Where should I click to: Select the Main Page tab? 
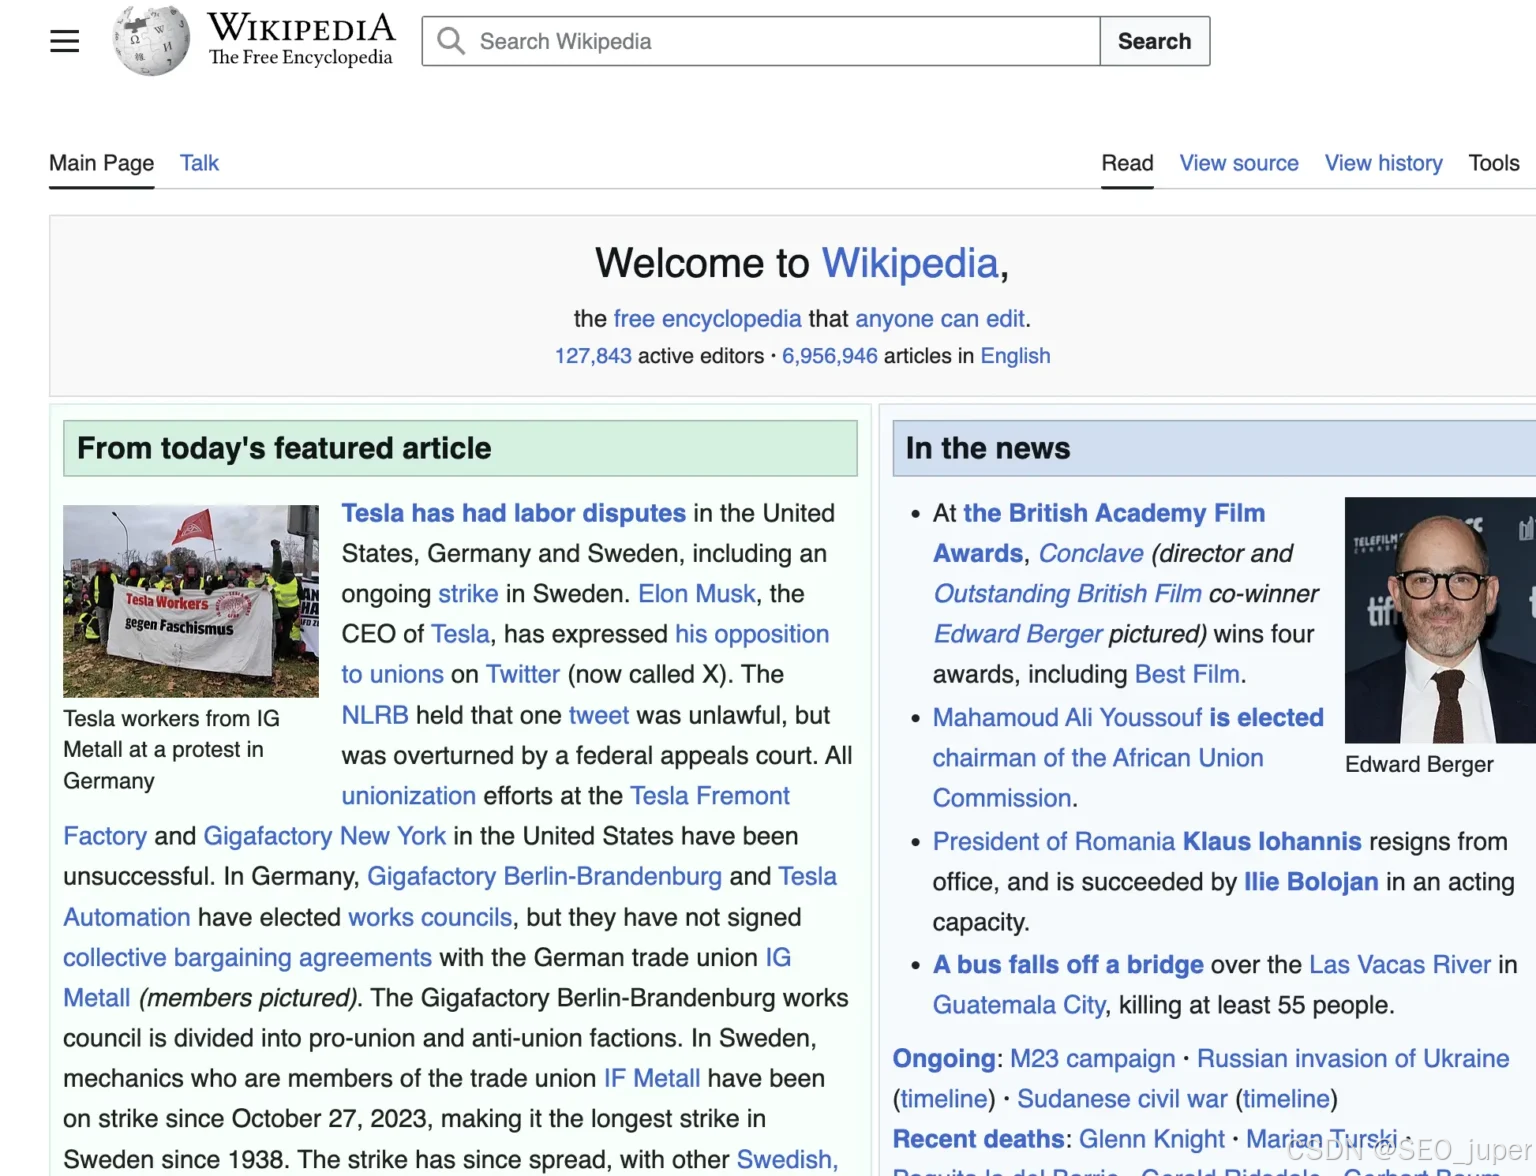click(x=102, y=163)
